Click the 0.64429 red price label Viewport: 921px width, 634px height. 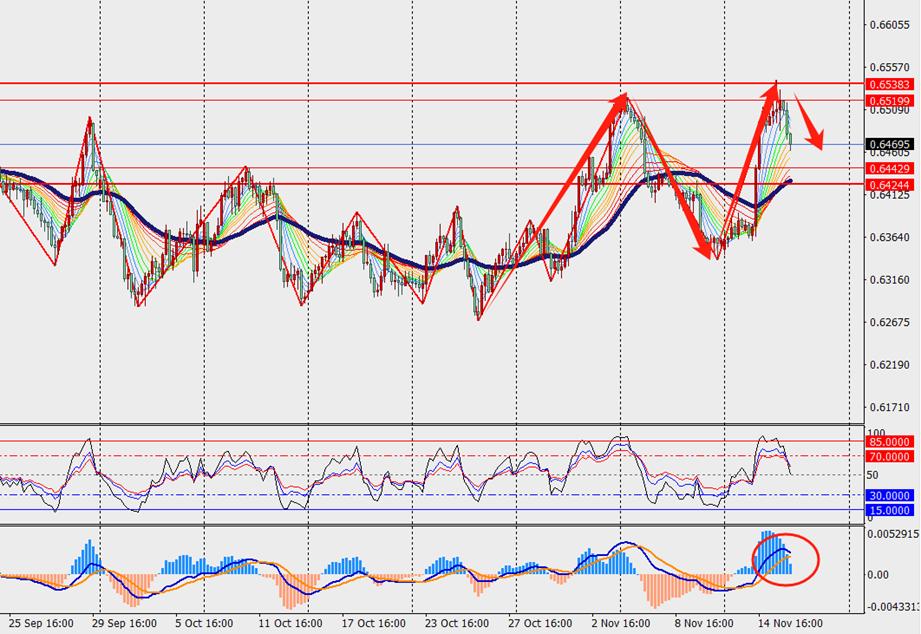(x=890, y=169)
